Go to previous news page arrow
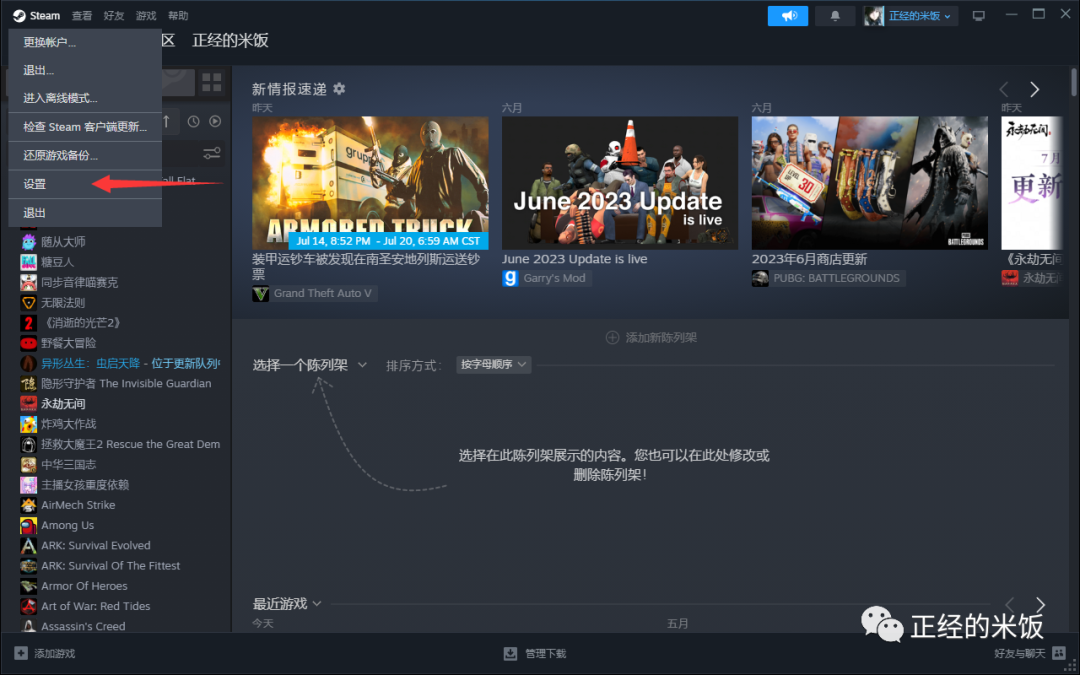 (x=1004, y=90)
